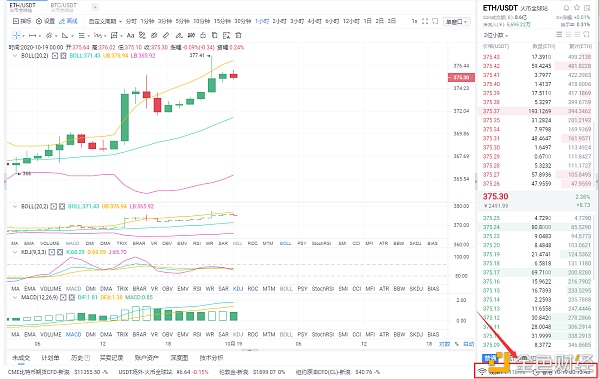This screenshot has width=600, height=379.
Task: Open 设置 chart settings
Action: click(x=46, y=21)
